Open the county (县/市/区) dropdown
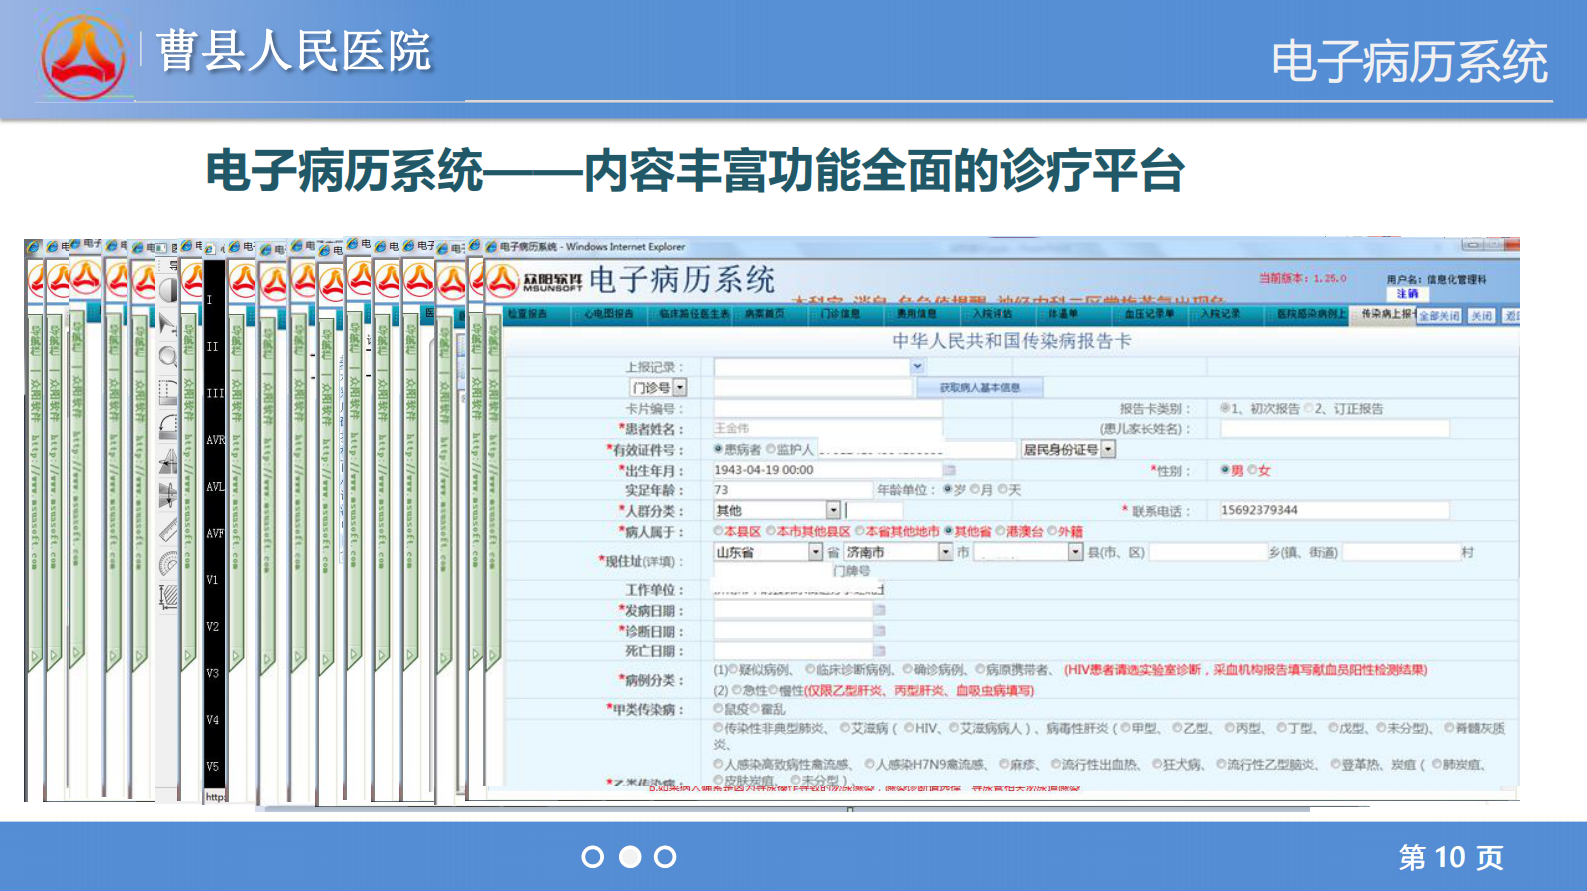1587x891 pixels. point(1076,552)
